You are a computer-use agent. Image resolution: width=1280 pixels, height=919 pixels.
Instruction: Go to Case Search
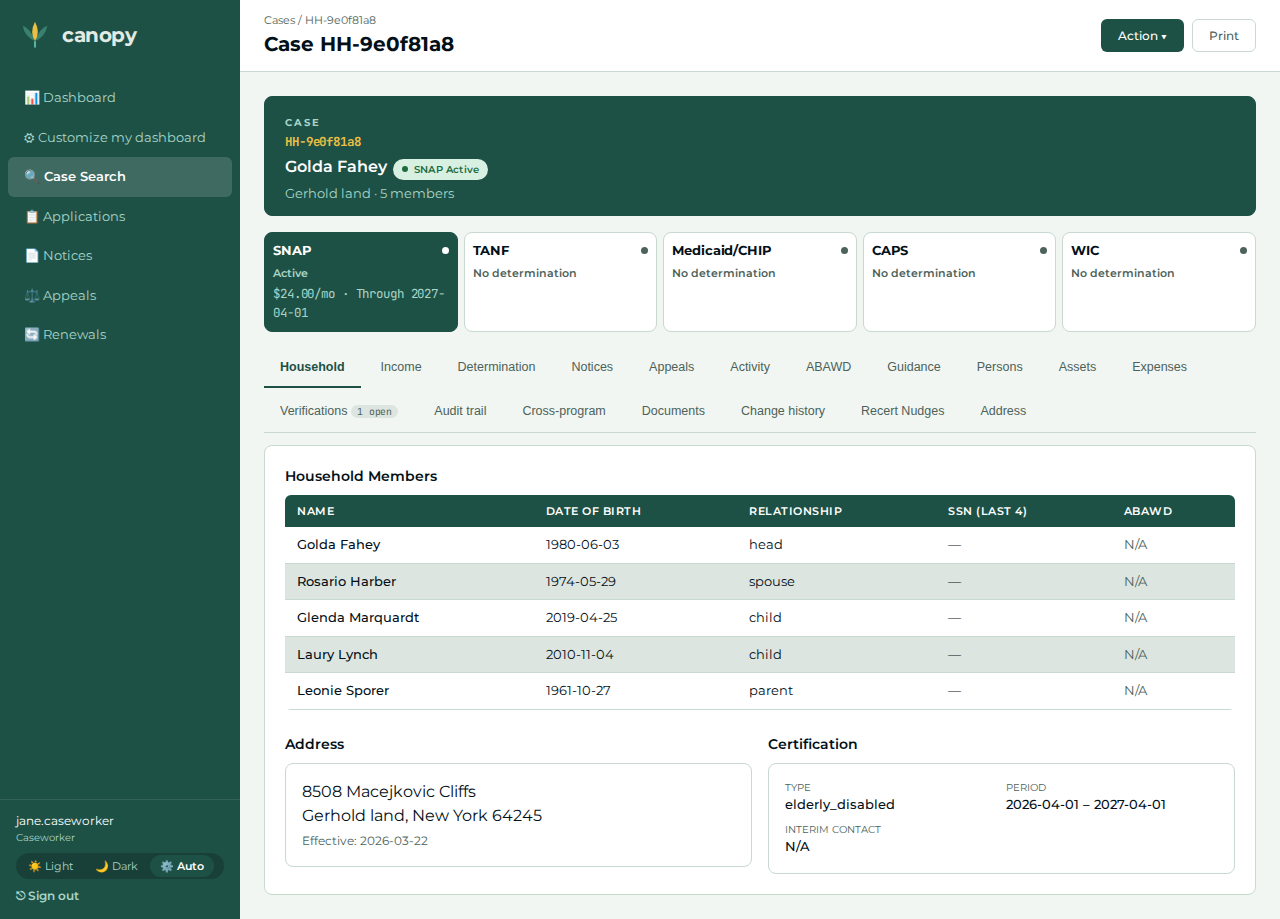[120, 176]
